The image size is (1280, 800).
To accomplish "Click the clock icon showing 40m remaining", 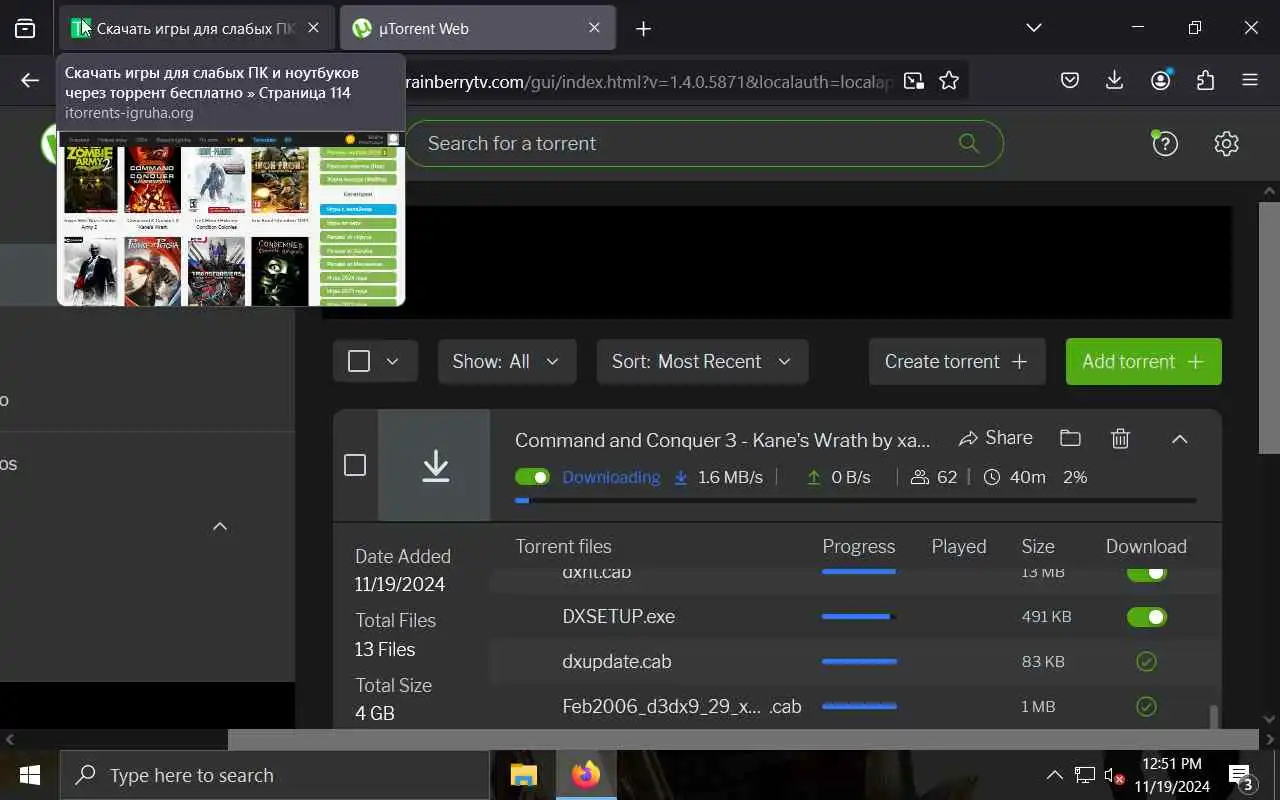I will [x=992, y=478].
